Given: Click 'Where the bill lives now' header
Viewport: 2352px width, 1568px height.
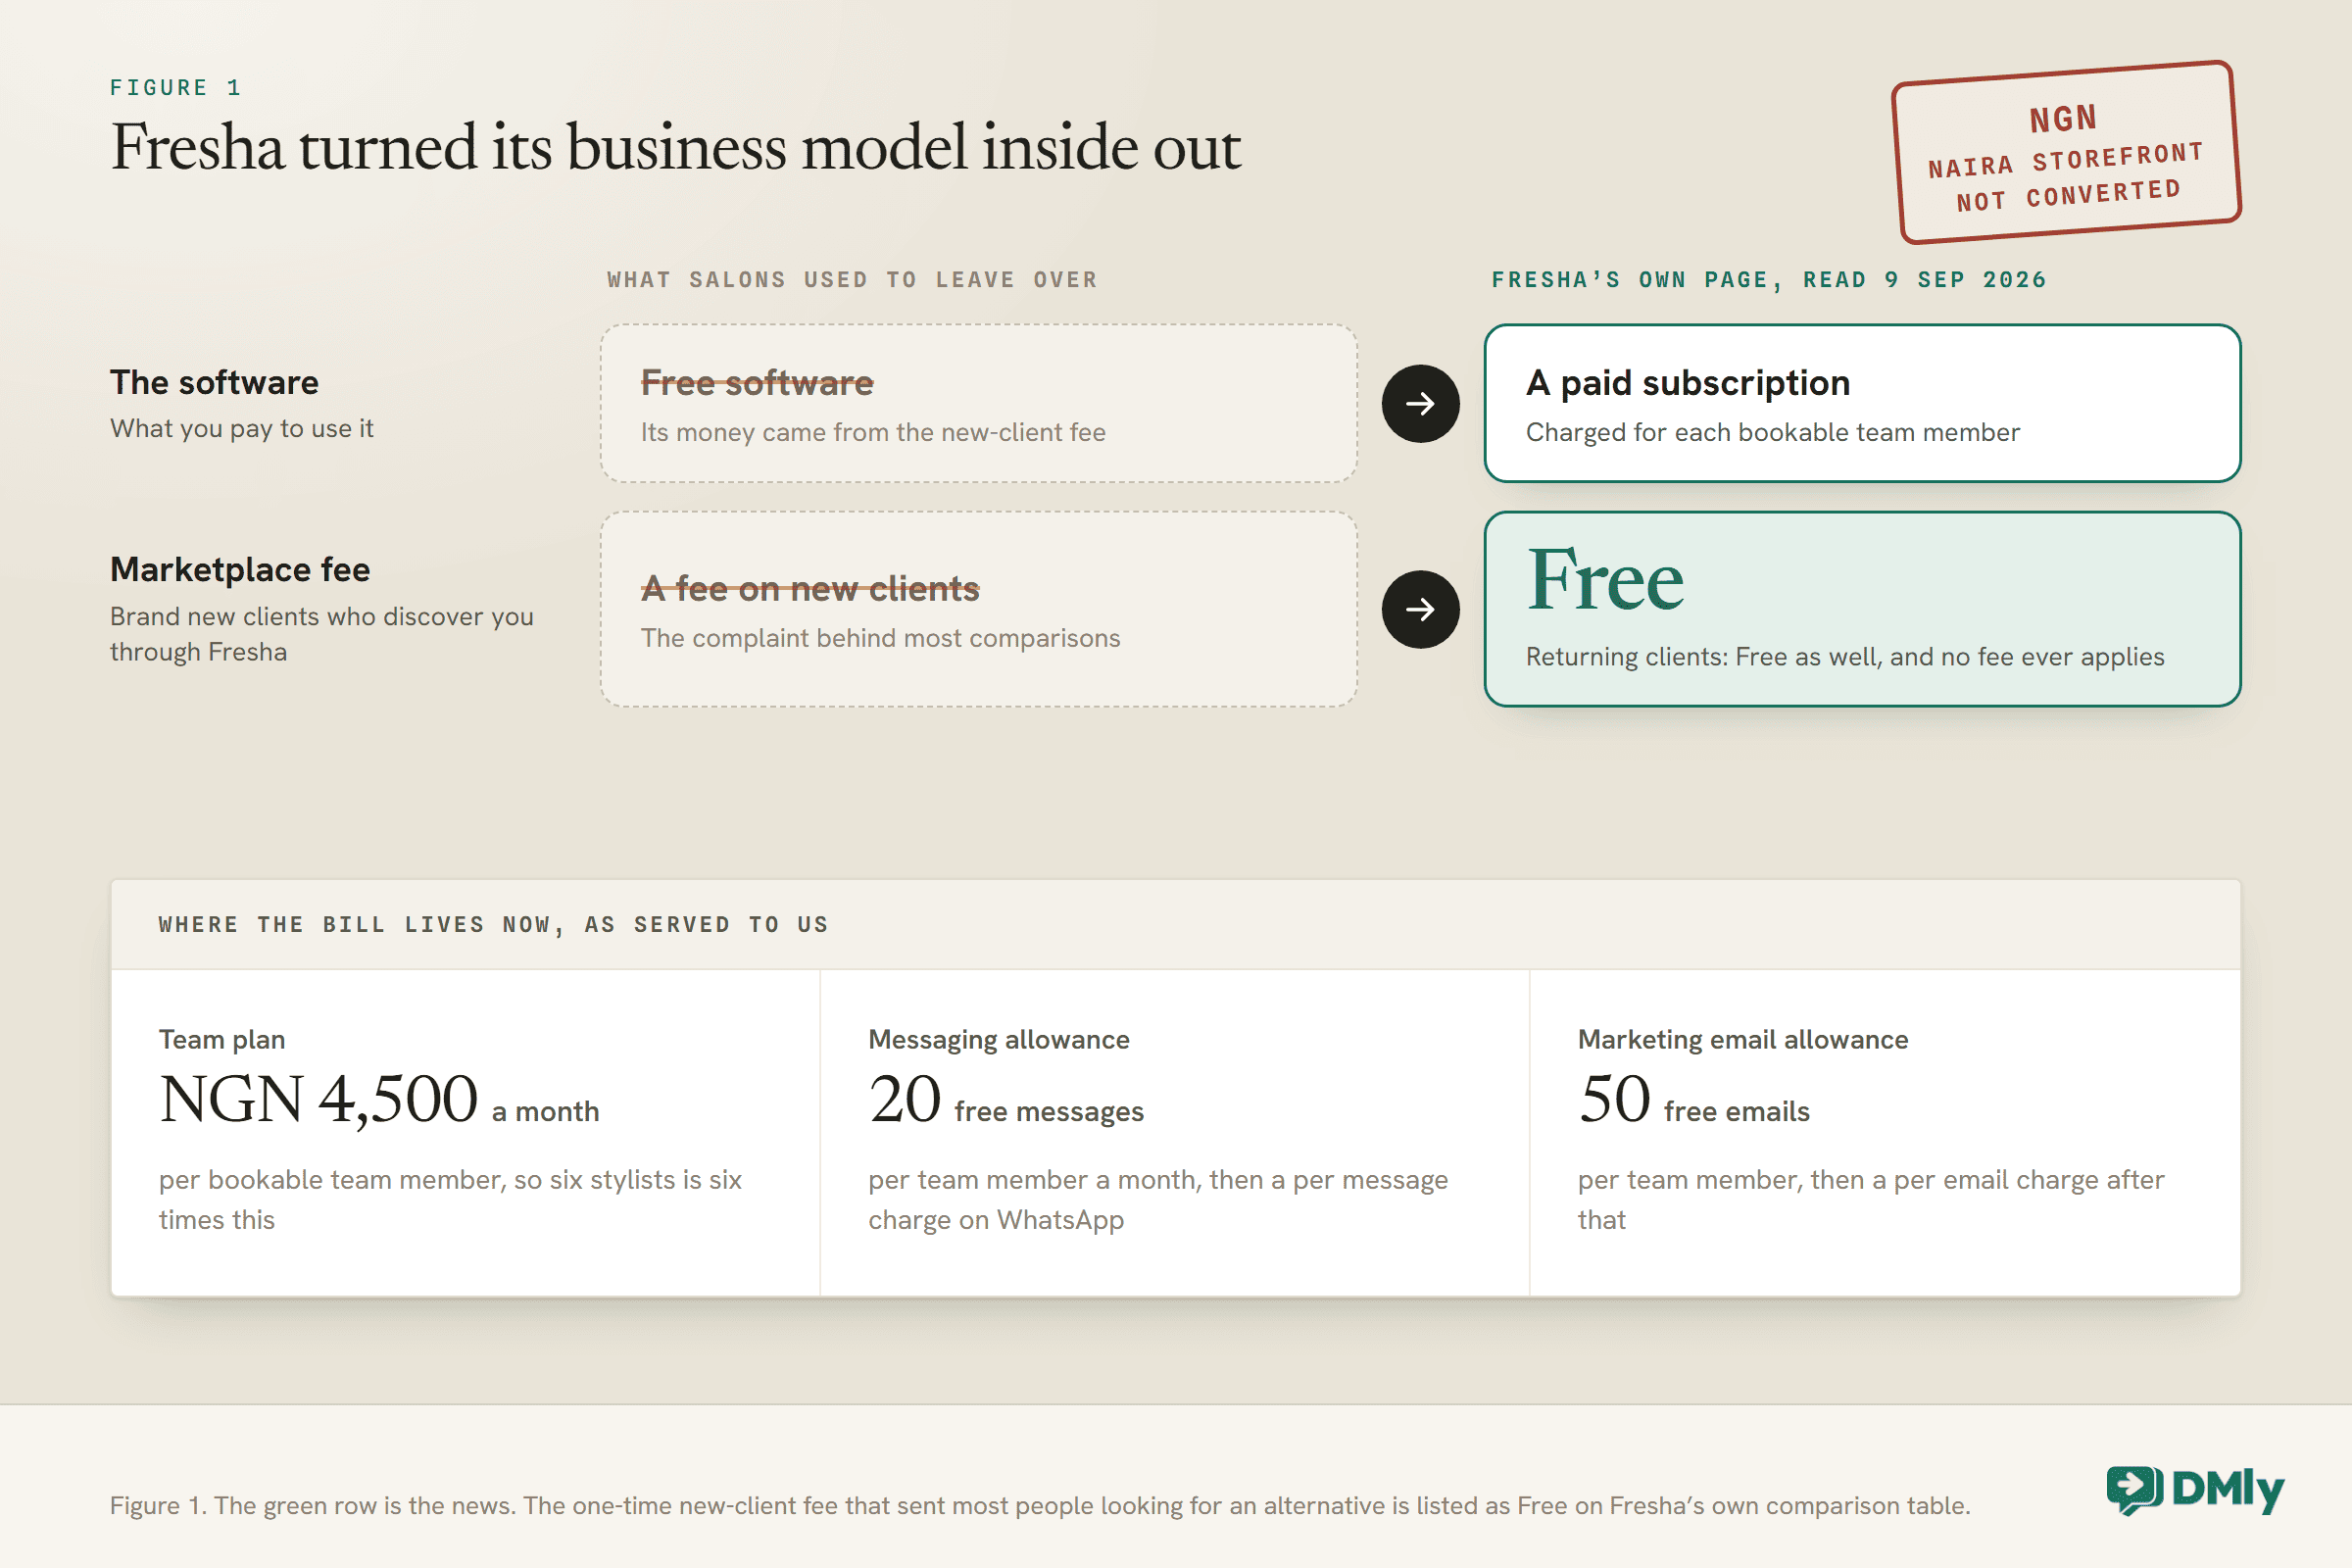Looking at the screenshot, I should pyautogui.click(x=493, y=925).
